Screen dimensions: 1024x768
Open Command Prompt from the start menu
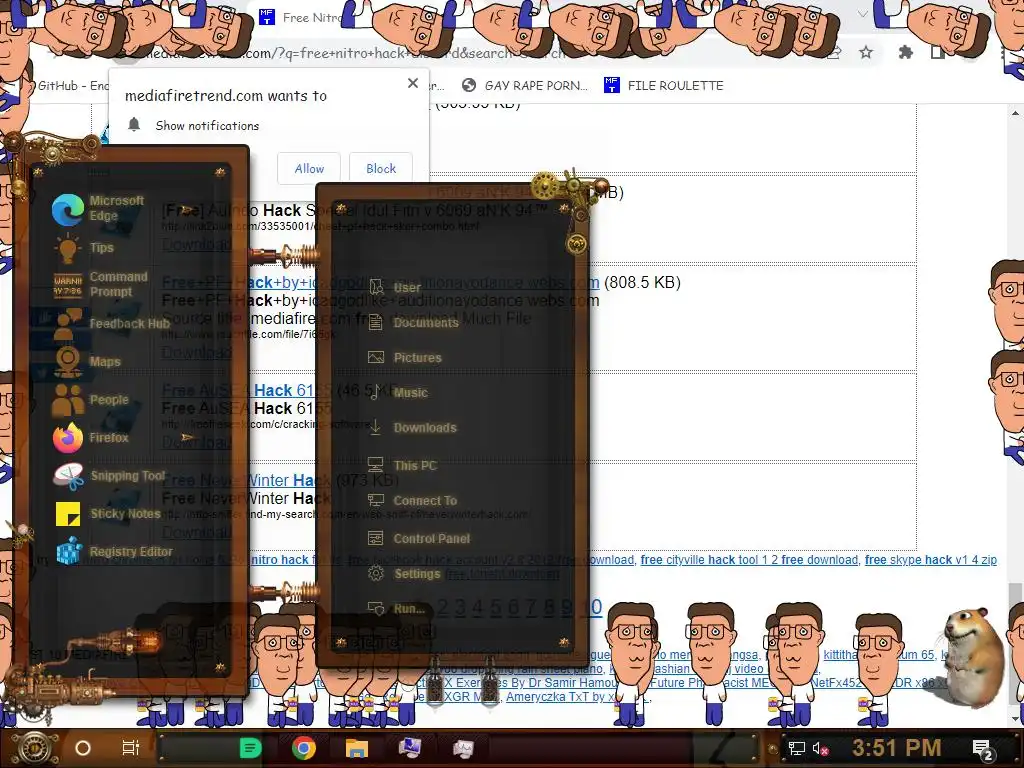point(100,285)
